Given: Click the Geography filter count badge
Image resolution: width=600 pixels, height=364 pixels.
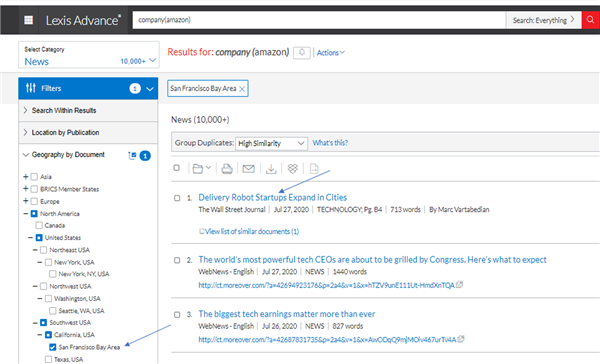Looking at the screenshot, I should [x=145, y=156].
